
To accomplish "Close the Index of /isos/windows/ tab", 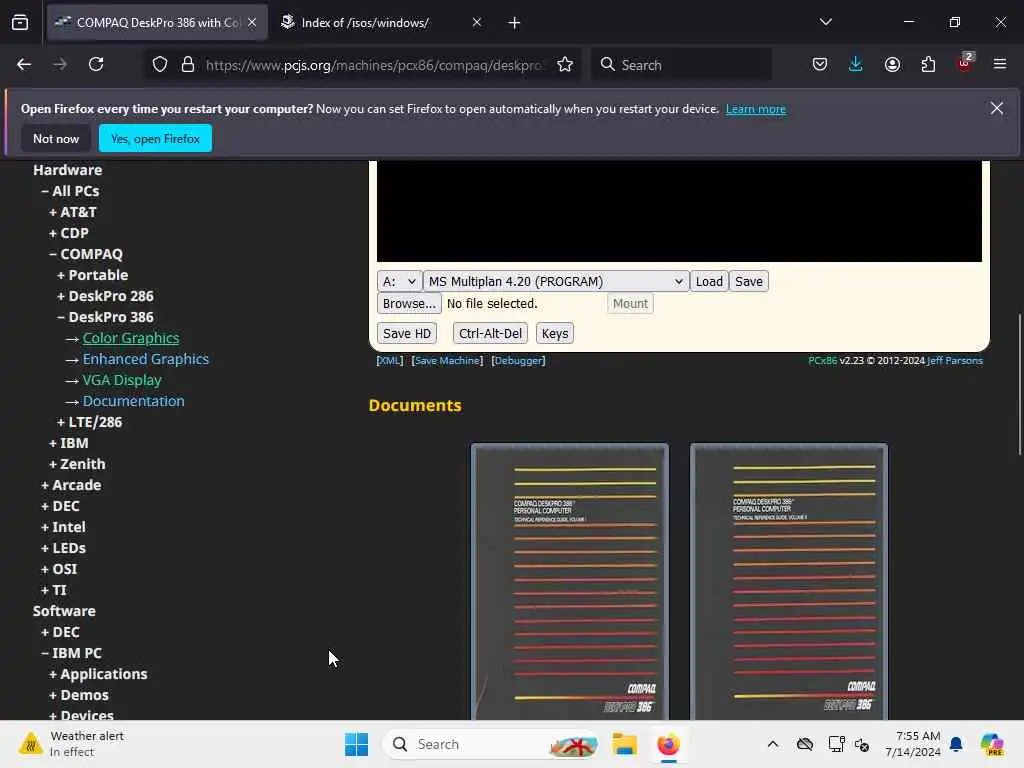I will 477,22.
